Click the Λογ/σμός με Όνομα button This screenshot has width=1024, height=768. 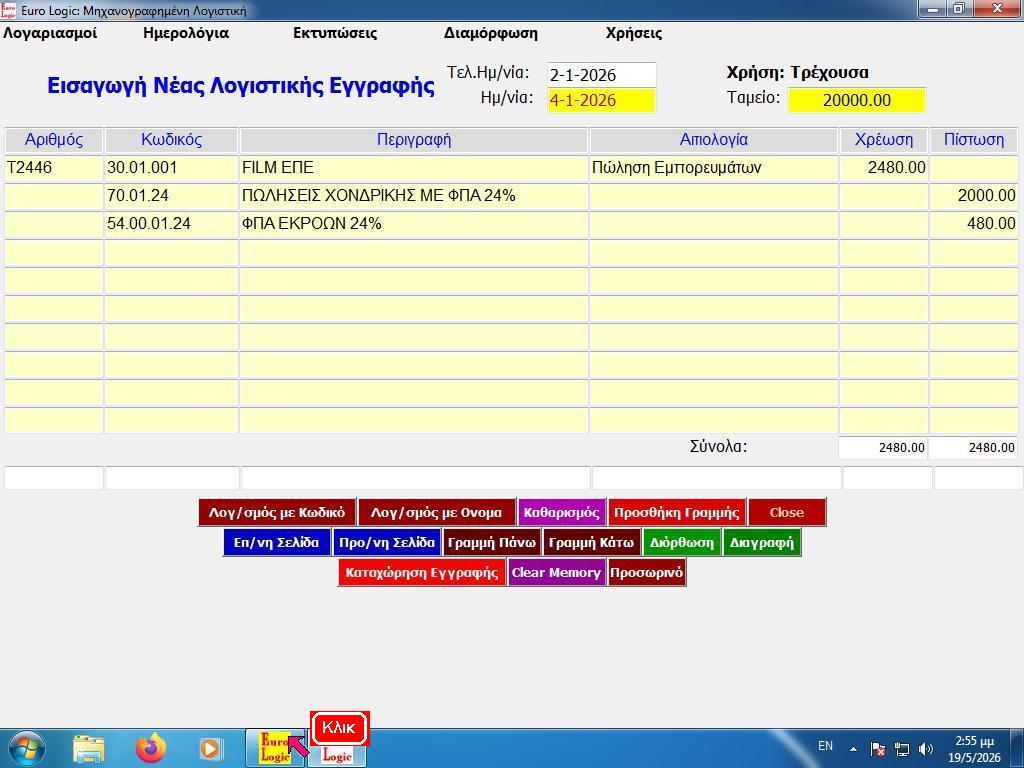click(x=436, y=513)
